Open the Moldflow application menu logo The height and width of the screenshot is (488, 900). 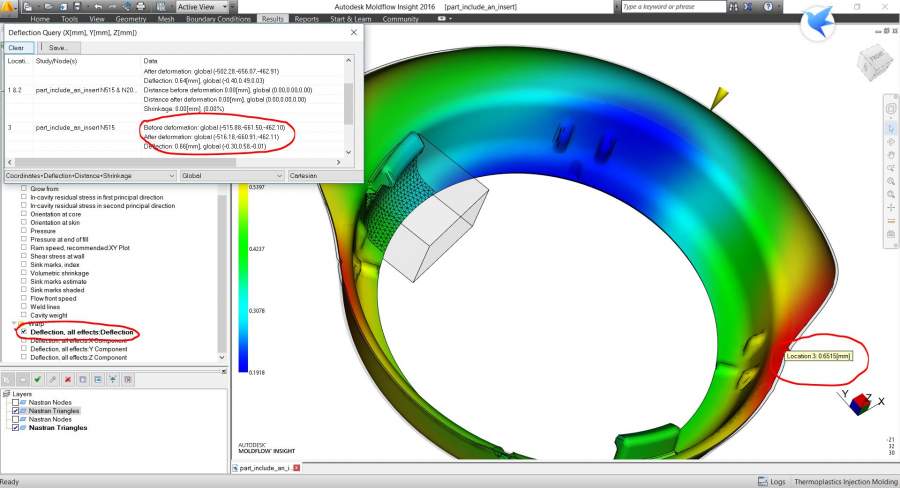[x=8, y=7]
